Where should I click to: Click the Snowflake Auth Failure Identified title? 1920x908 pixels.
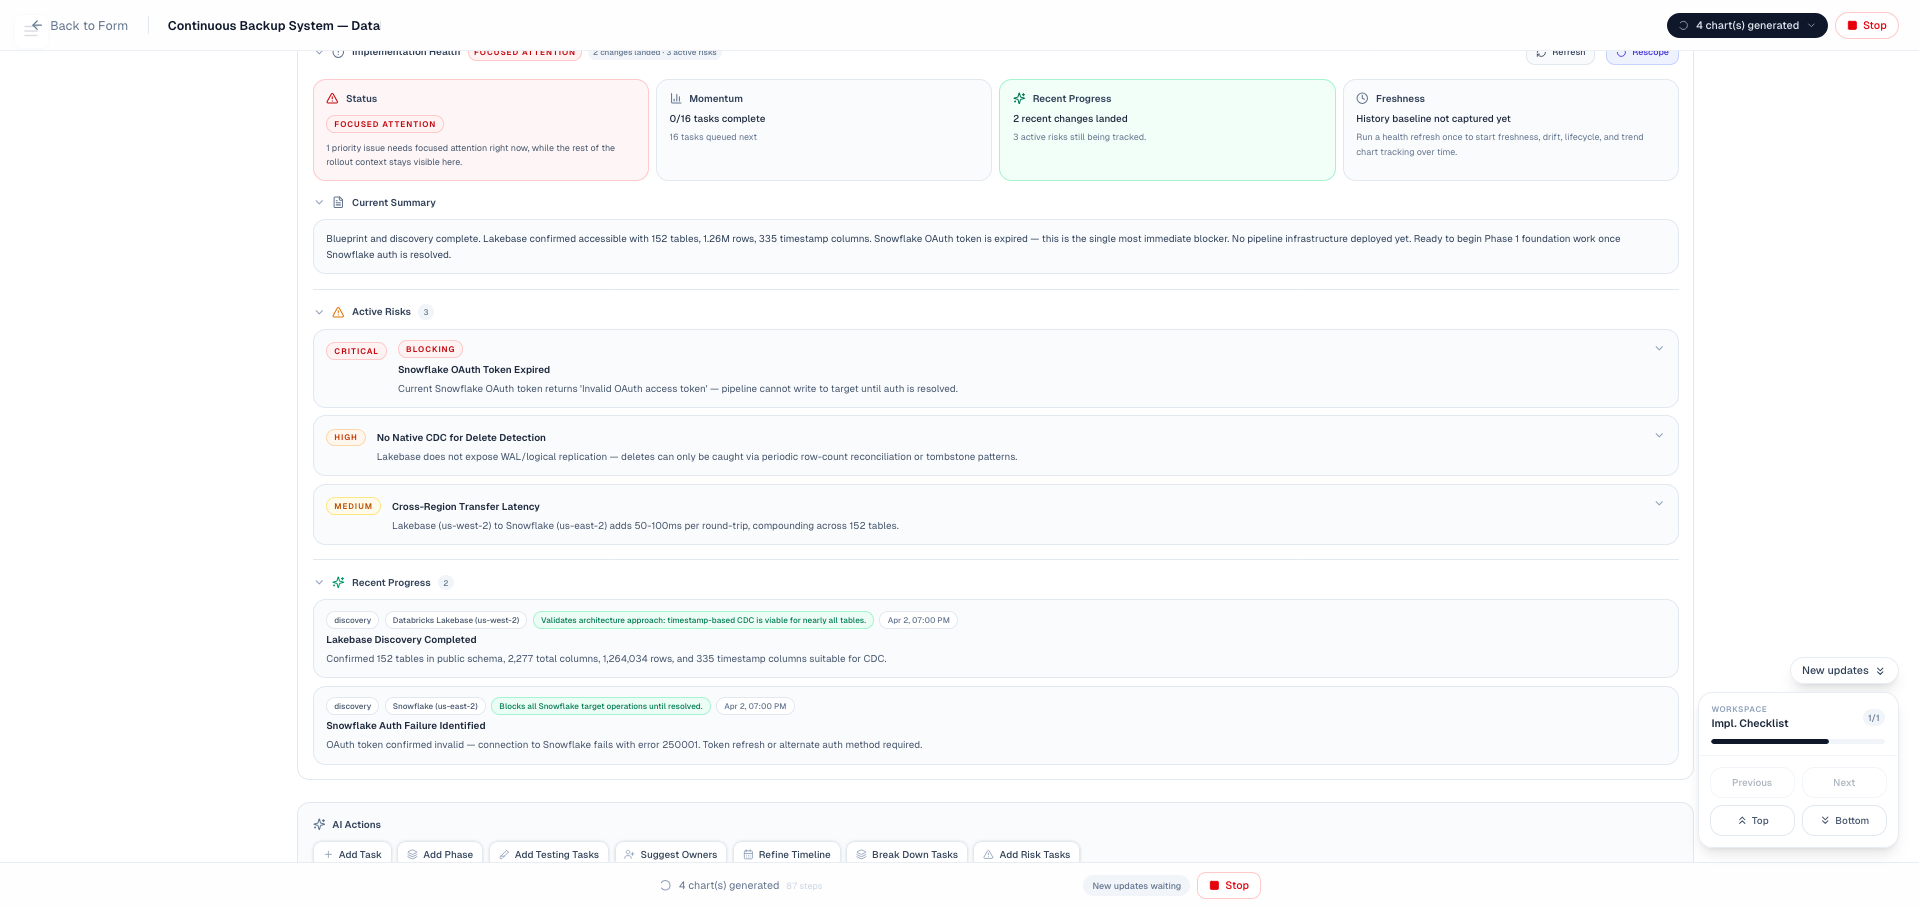[x=406, y=726]
